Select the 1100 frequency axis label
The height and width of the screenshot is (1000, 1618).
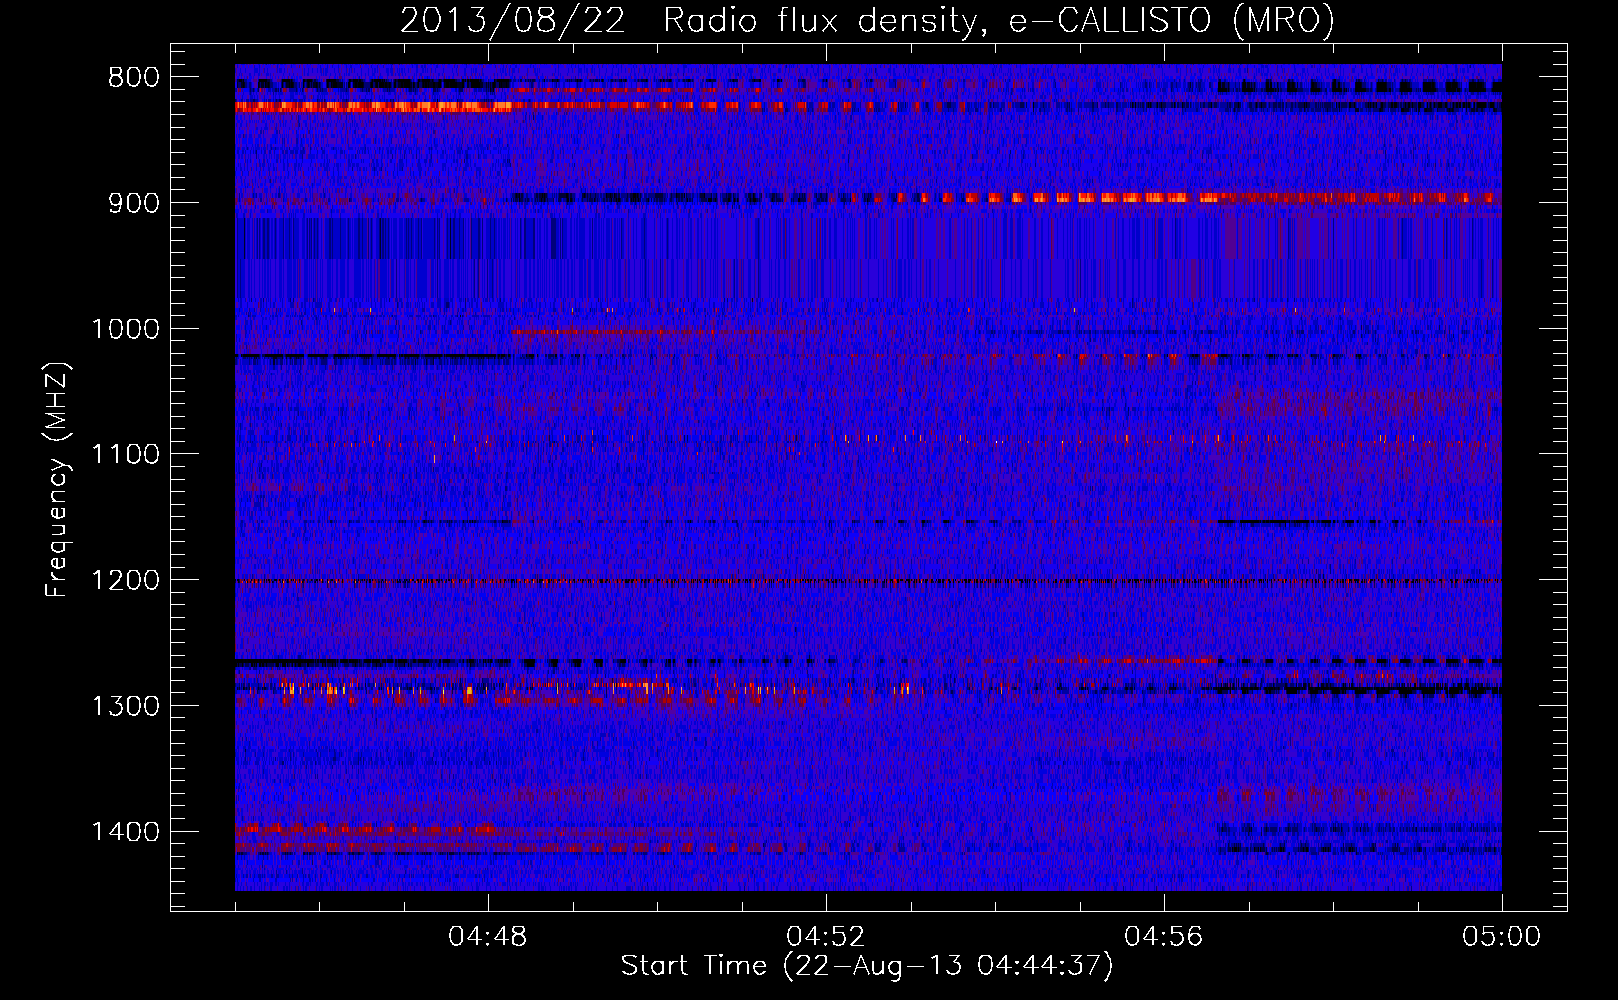125,455
